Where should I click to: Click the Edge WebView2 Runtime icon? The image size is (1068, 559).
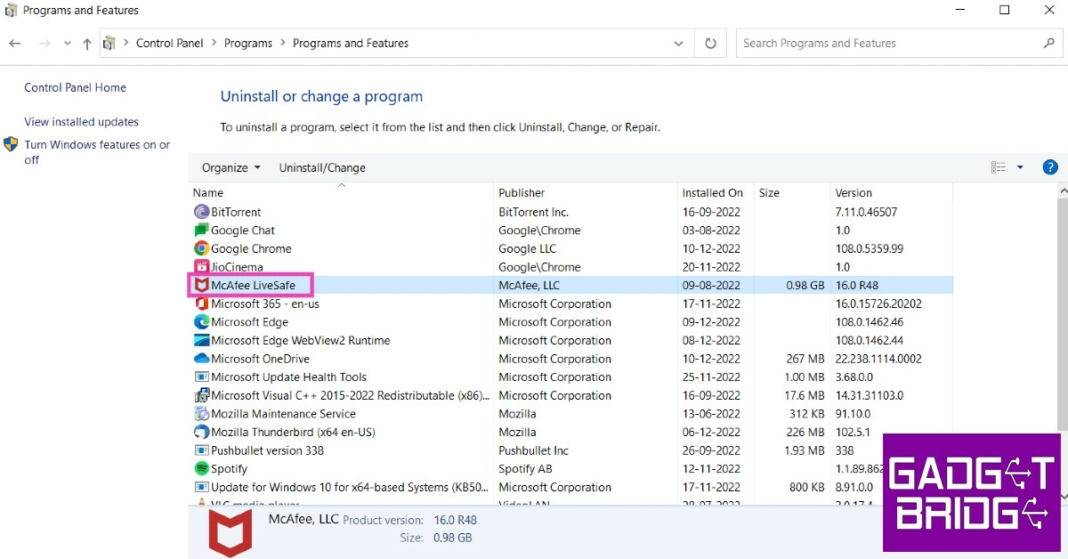coord(201,340)
